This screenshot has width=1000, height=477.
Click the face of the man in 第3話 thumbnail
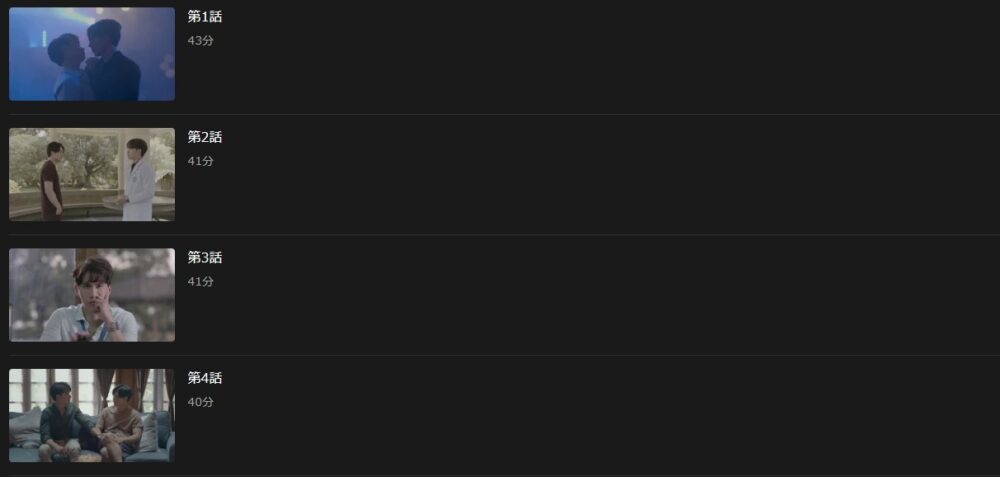pyautogui.click(x=92, y=280)
